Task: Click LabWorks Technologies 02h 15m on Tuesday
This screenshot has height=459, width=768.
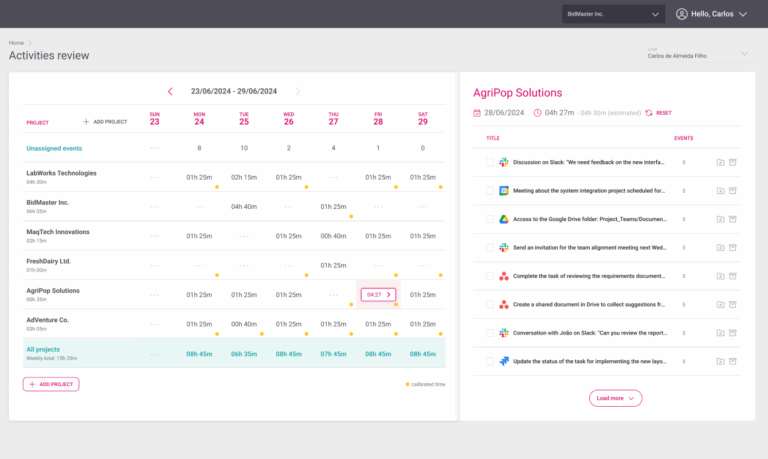Action: (244, 177)
